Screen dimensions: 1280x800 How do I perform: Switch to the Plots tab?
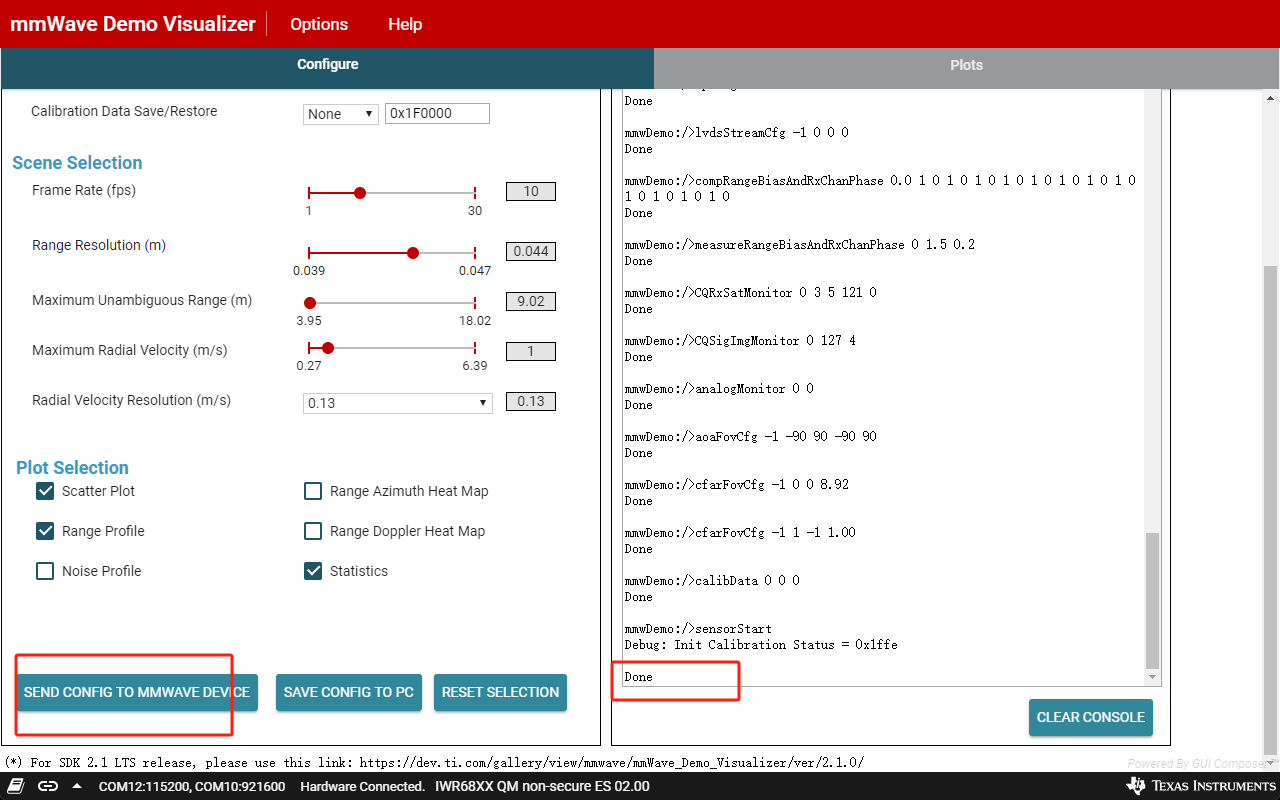[x=966, y=64]
